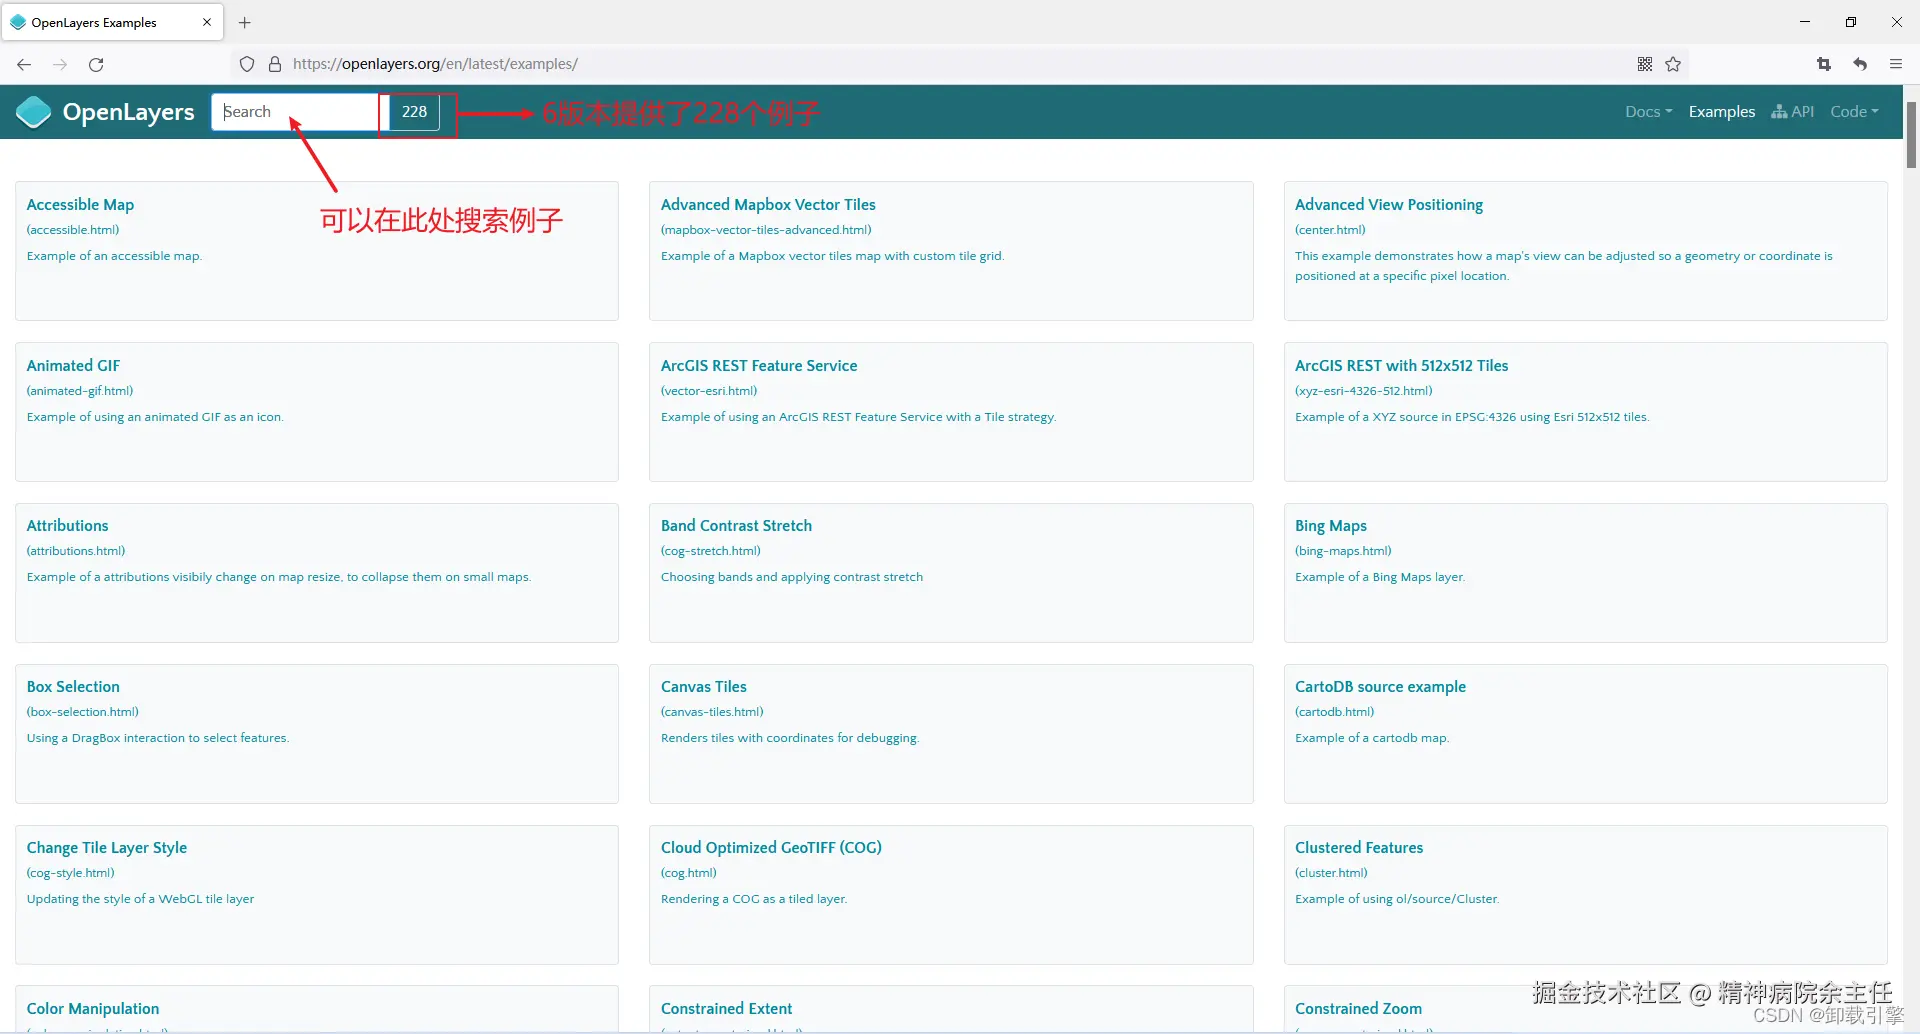The height and width of the screenshot is (1034, 1920).
Task: Open the Animated GIF example
Action: (x=73, y=366)
